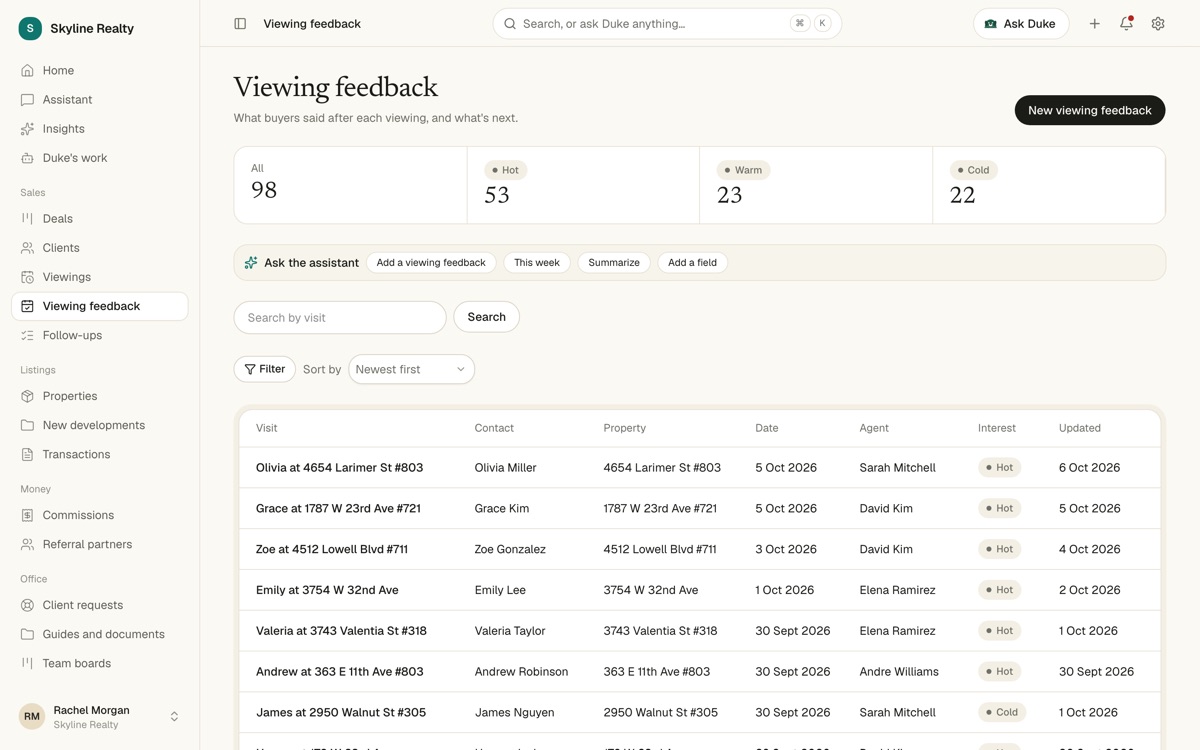Select the Warm 23 summary tab

(816, 185)
